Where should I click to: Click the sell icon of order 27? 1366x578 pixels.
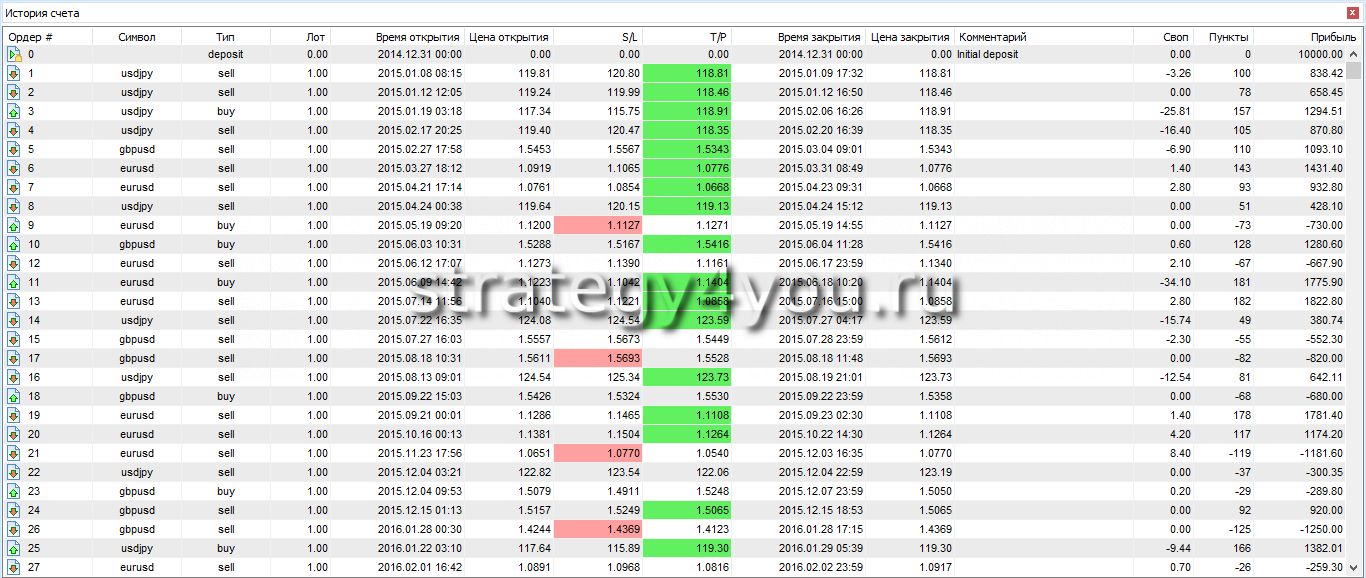click(14, 568)
